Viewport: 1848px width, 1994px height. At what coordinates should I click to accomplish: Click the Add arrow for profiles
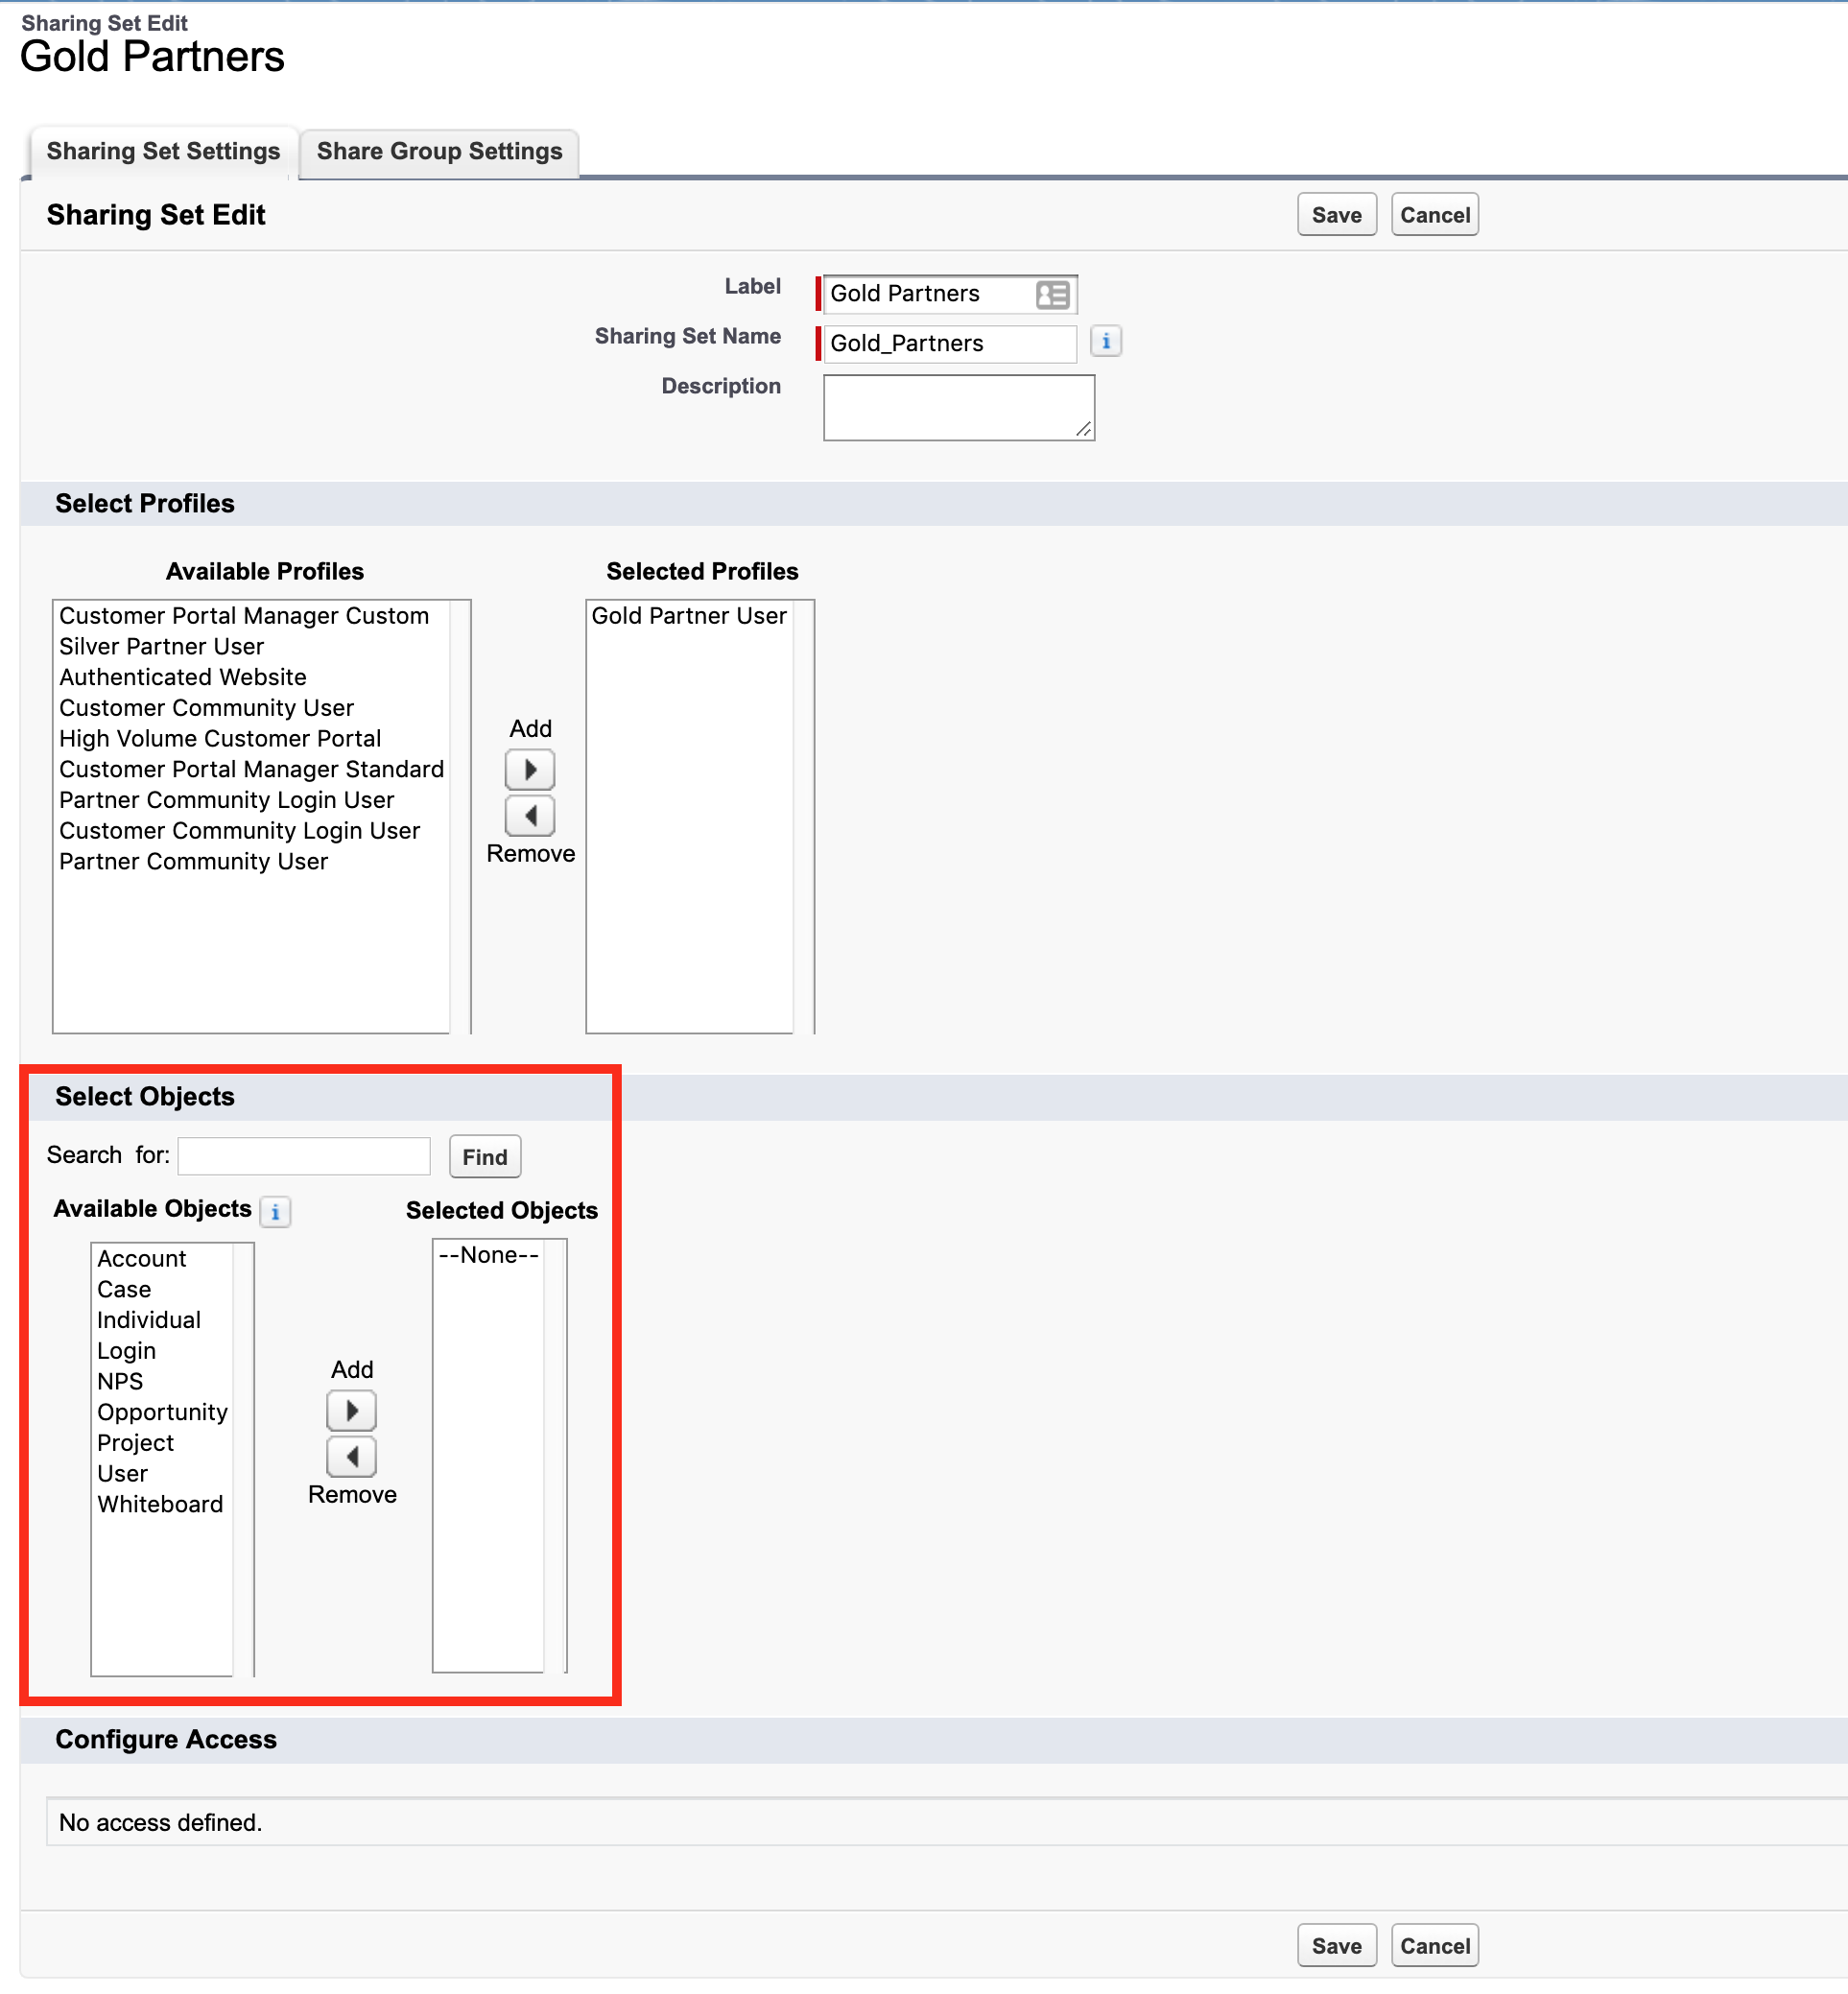pos(530,770)
